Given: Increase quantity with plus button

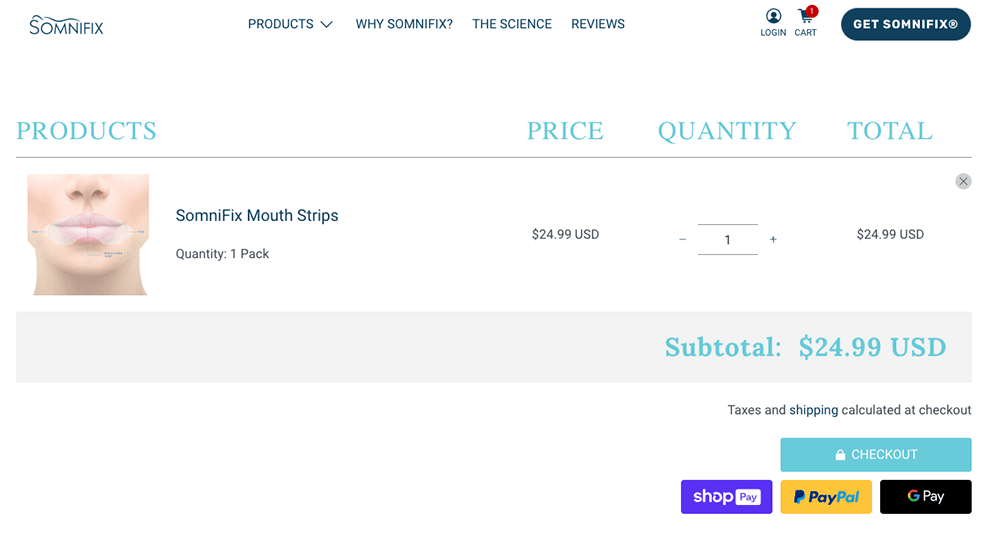Looking at the screenshot, I should click(x=773, y=240).
